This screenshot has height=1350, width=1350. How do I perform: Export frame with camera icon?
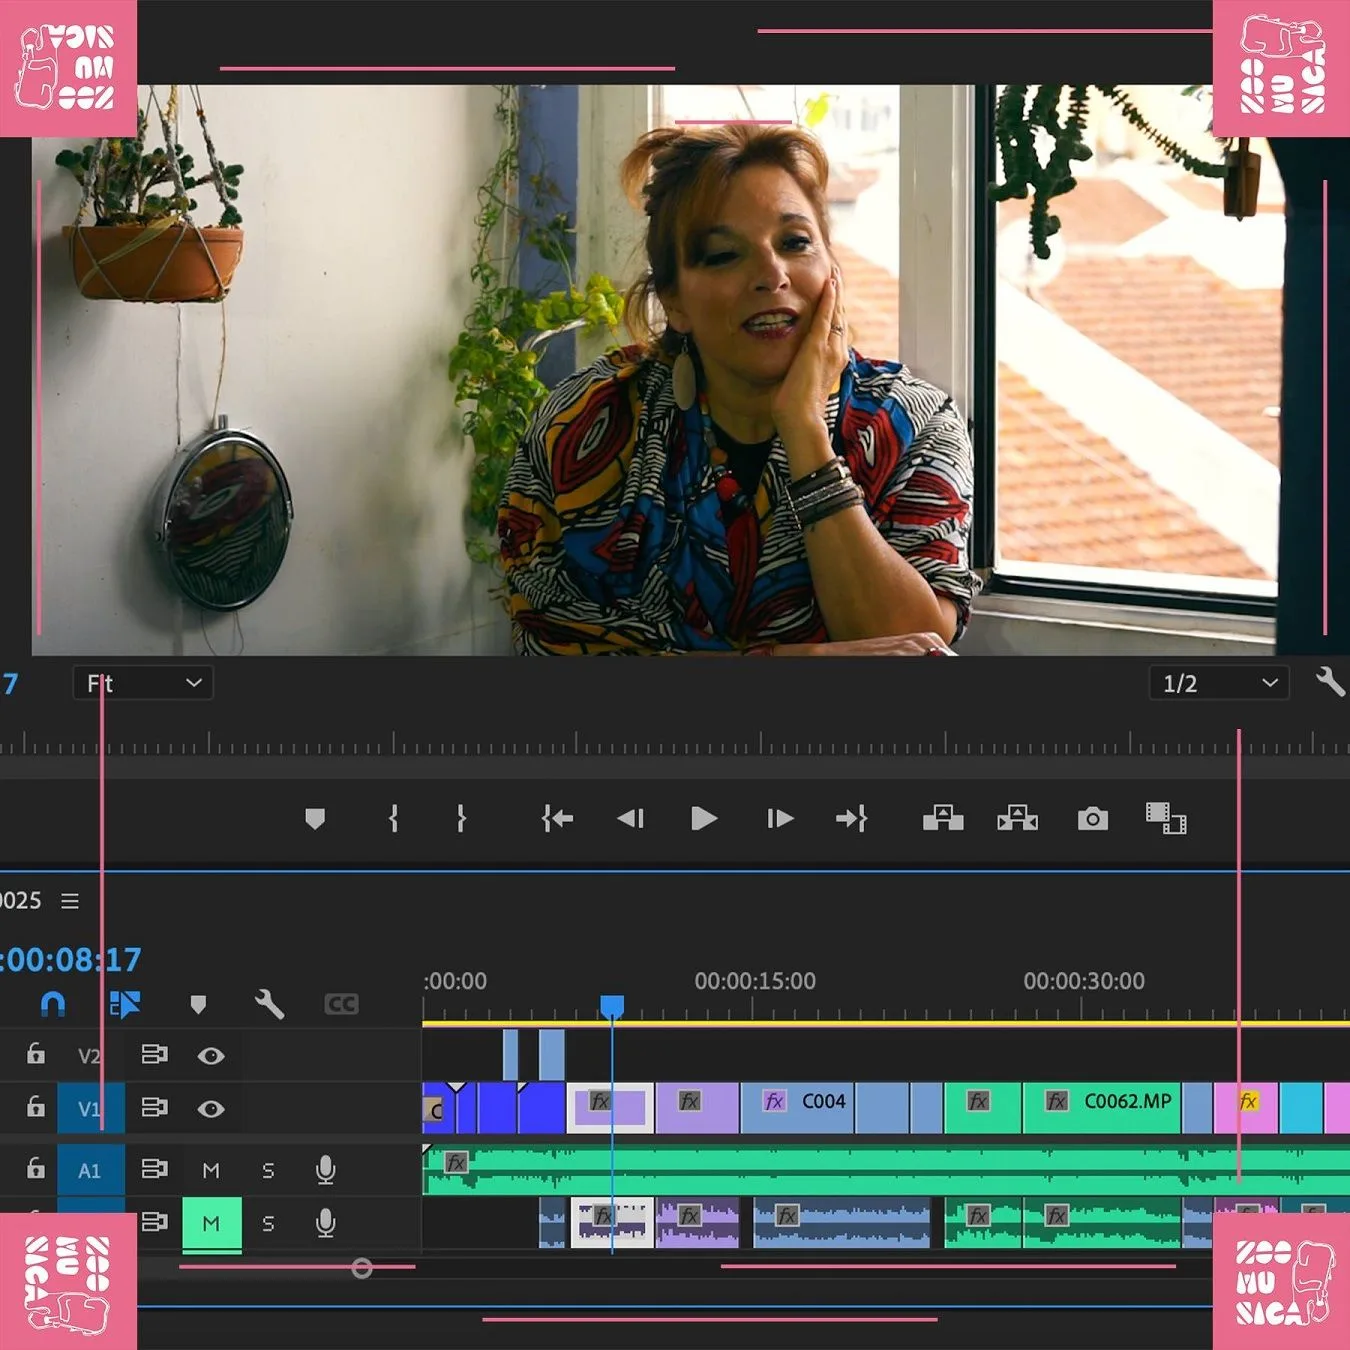1092,819
